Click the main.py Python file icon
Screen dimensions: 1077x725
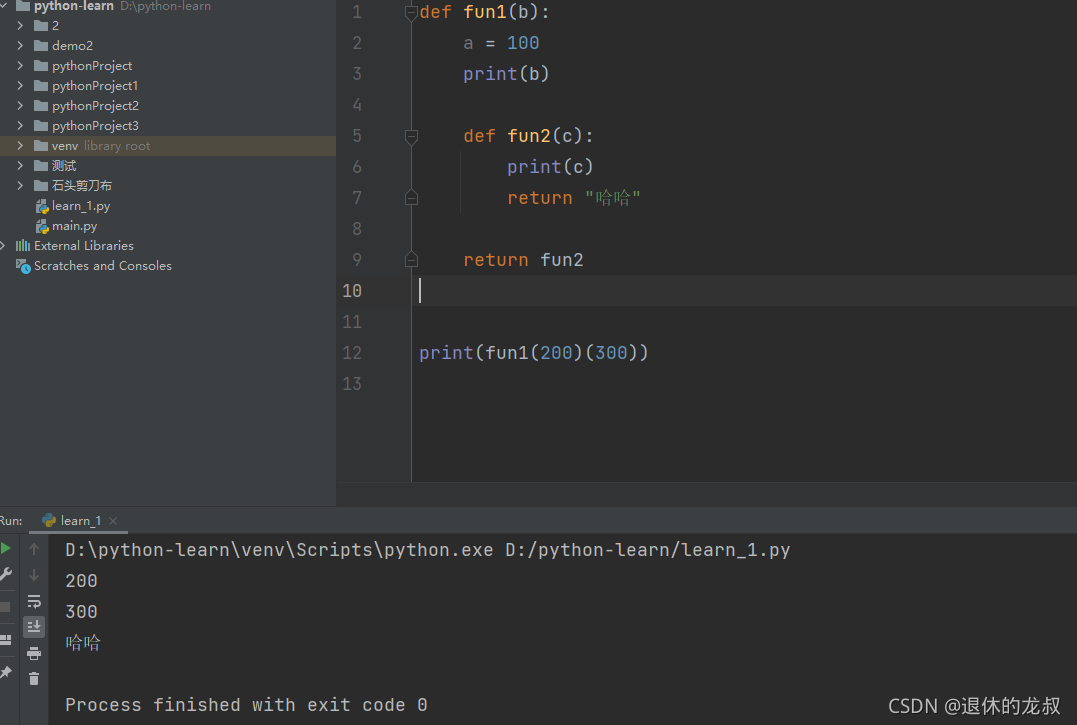(x=42, y=226)
